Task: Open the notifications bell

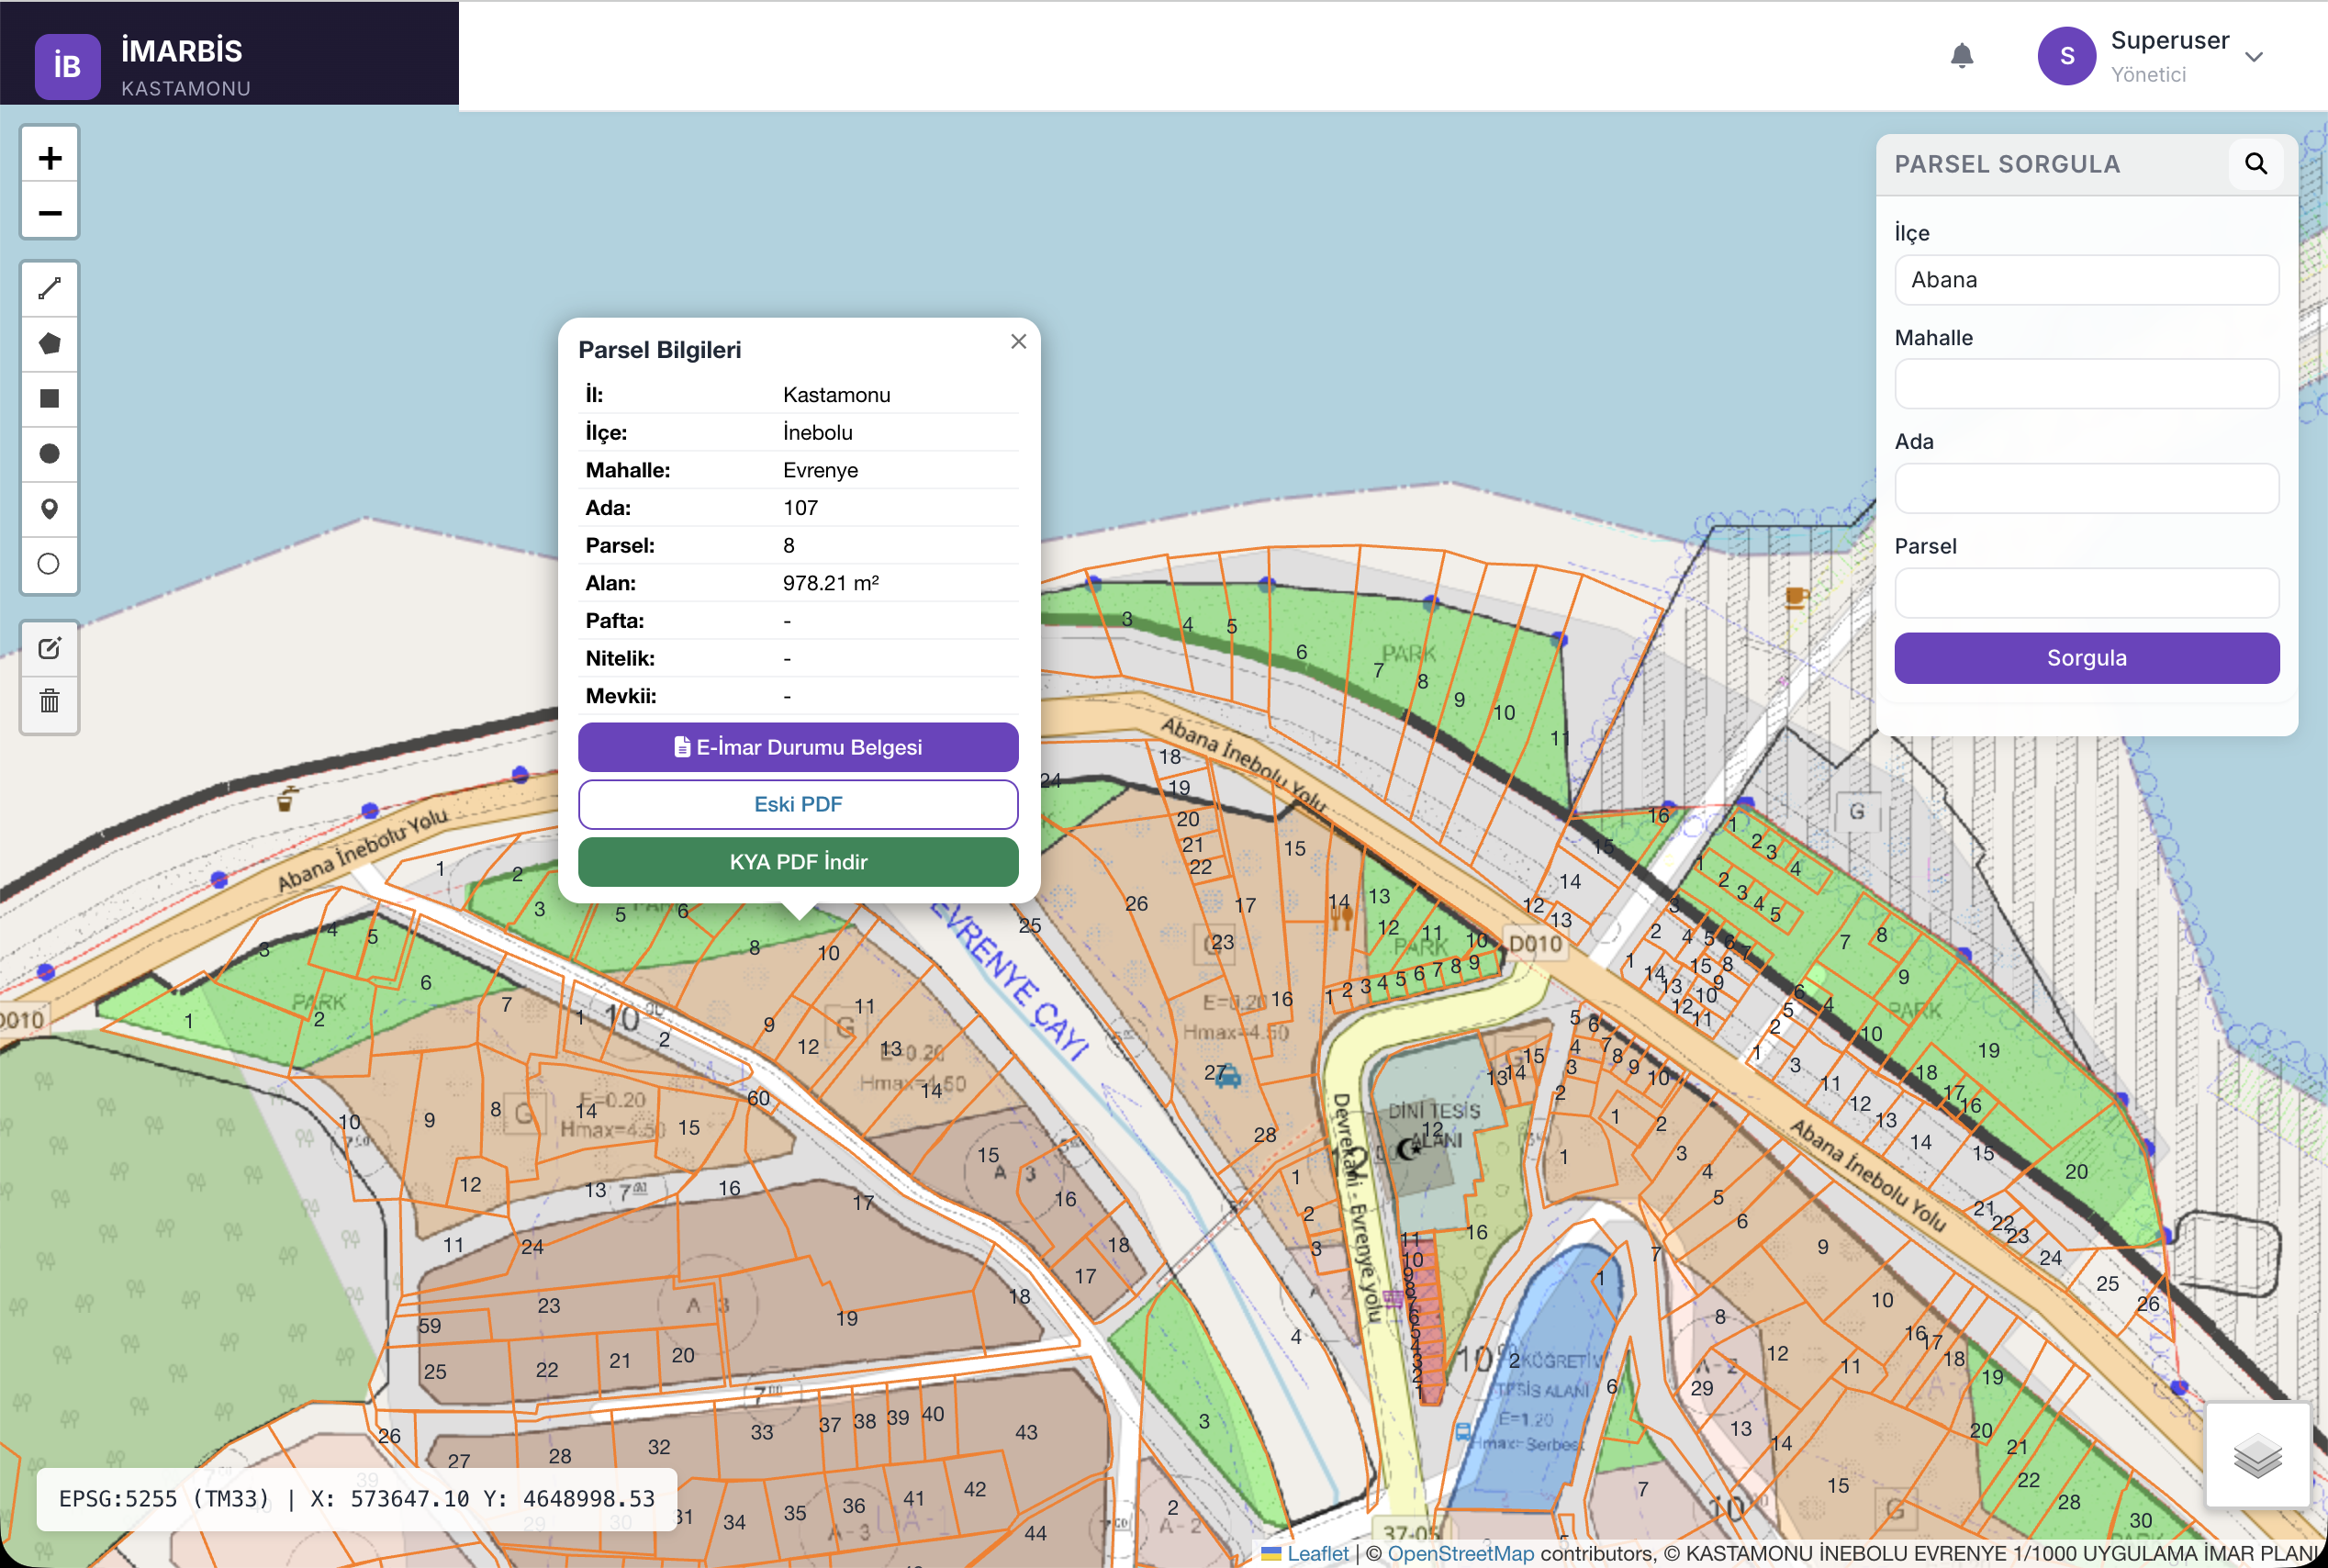Action: point(1962,56)
